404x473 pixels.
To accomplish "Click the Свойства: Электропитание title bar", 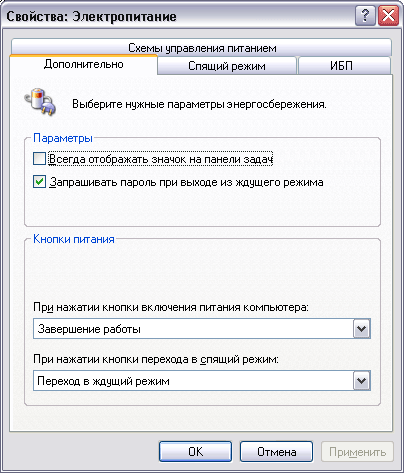I will coord(180,16).
